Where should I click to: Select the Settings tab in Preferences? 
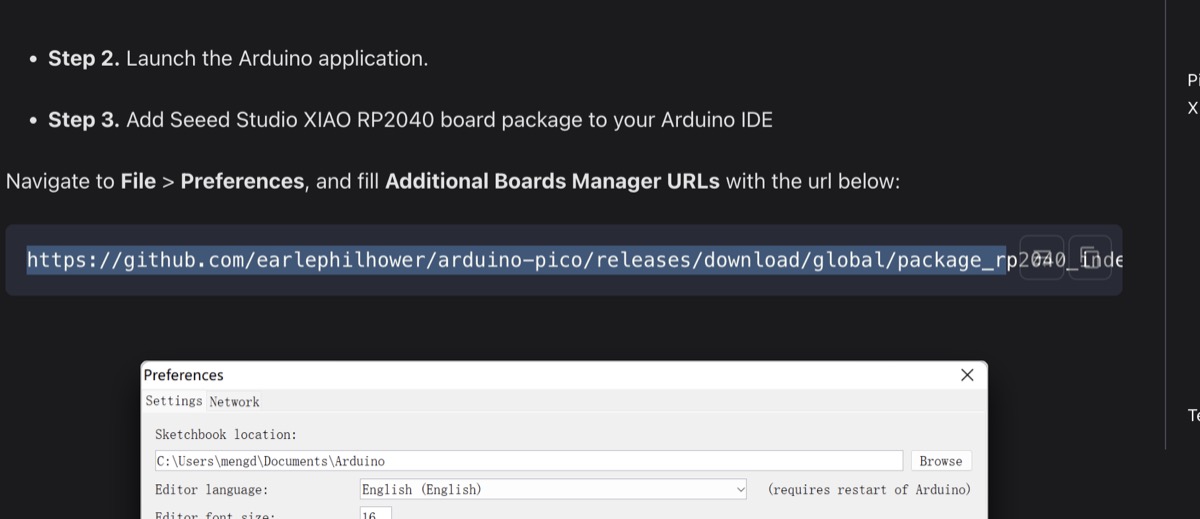pos(174,401)
